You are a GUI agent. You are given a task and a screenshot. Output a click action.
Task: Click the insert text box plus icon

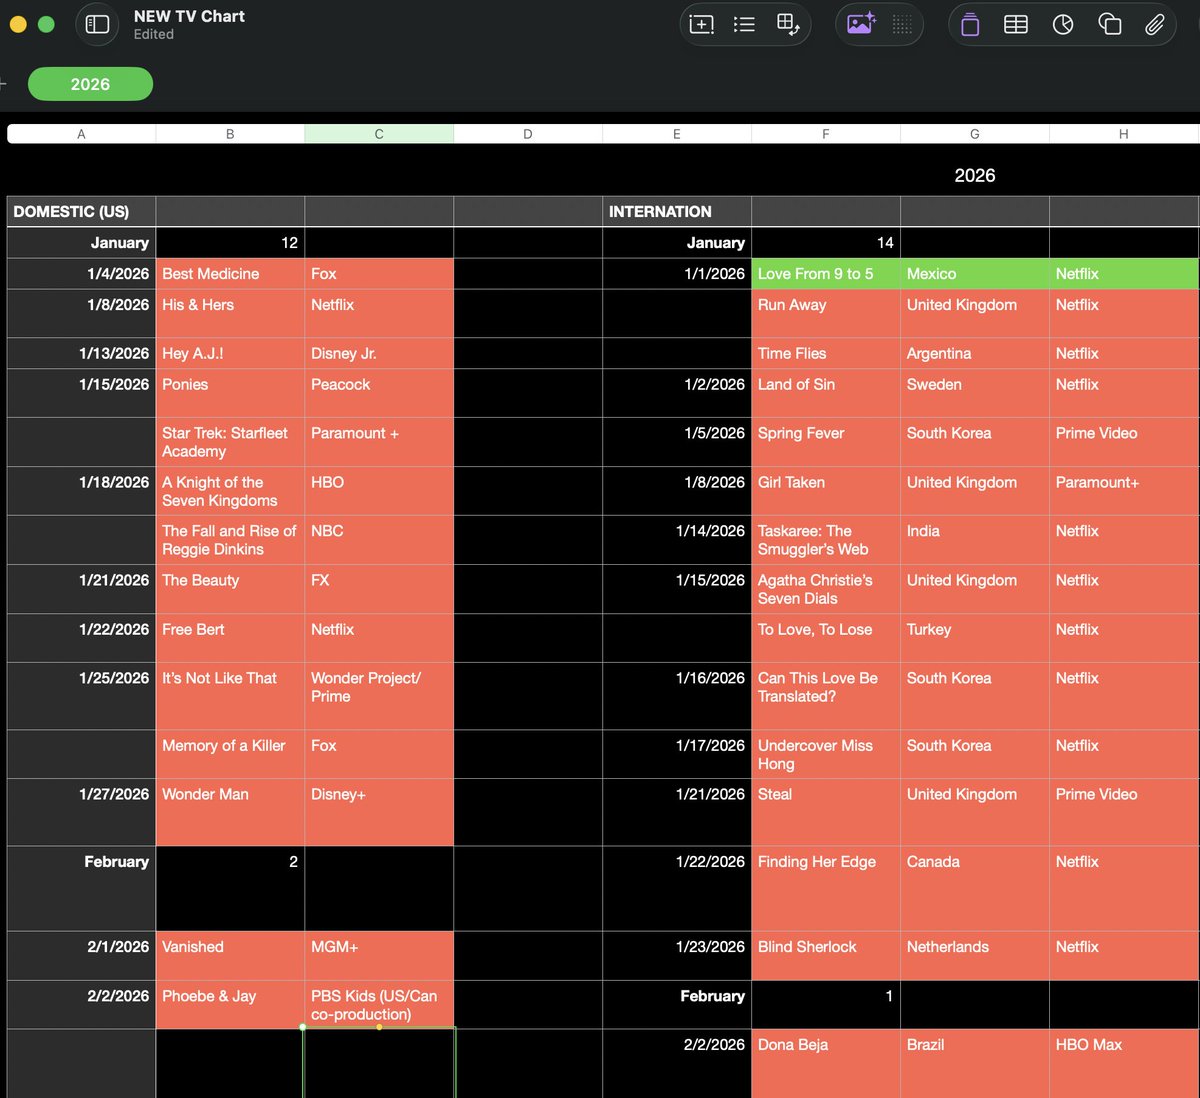tap(702, 25)
